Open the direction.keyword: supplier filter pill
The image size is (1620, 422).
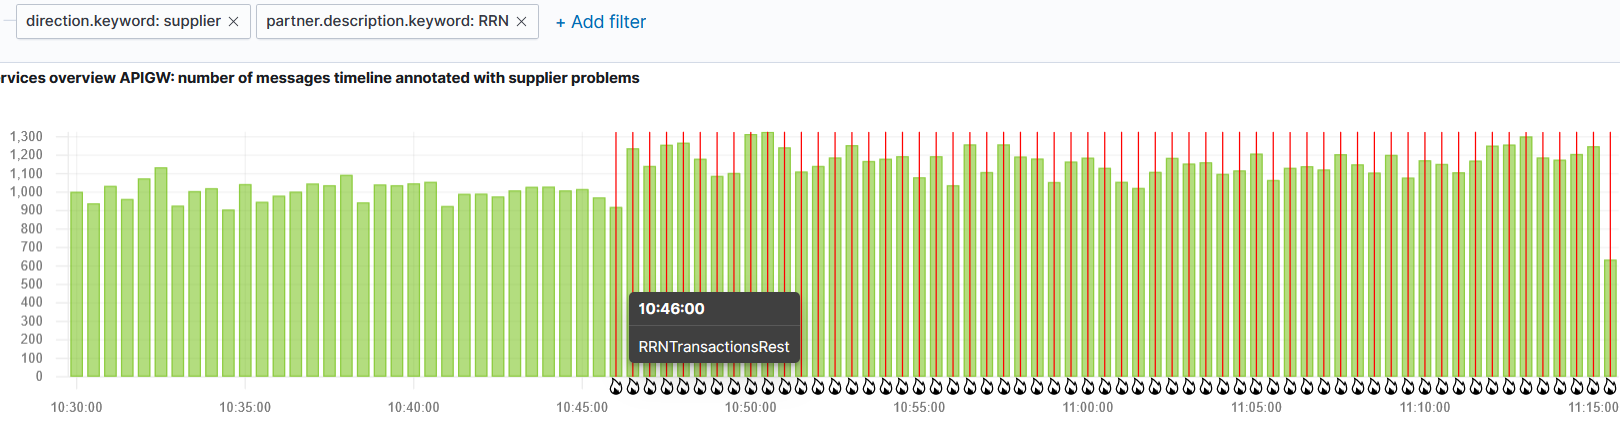tap(122, 21)
